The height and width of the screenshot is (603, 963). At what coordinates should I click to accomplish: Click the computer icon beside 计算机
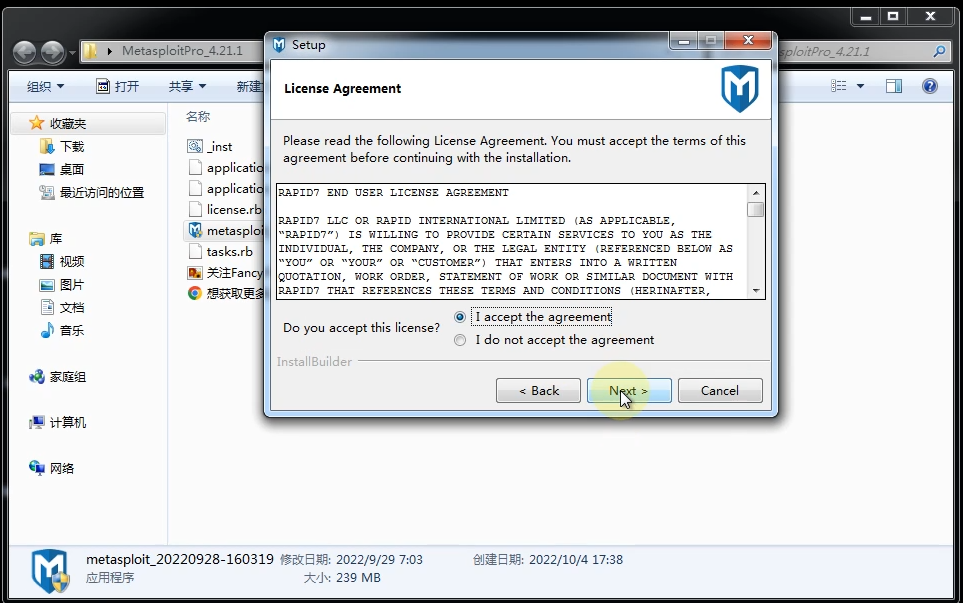point(37,422)
